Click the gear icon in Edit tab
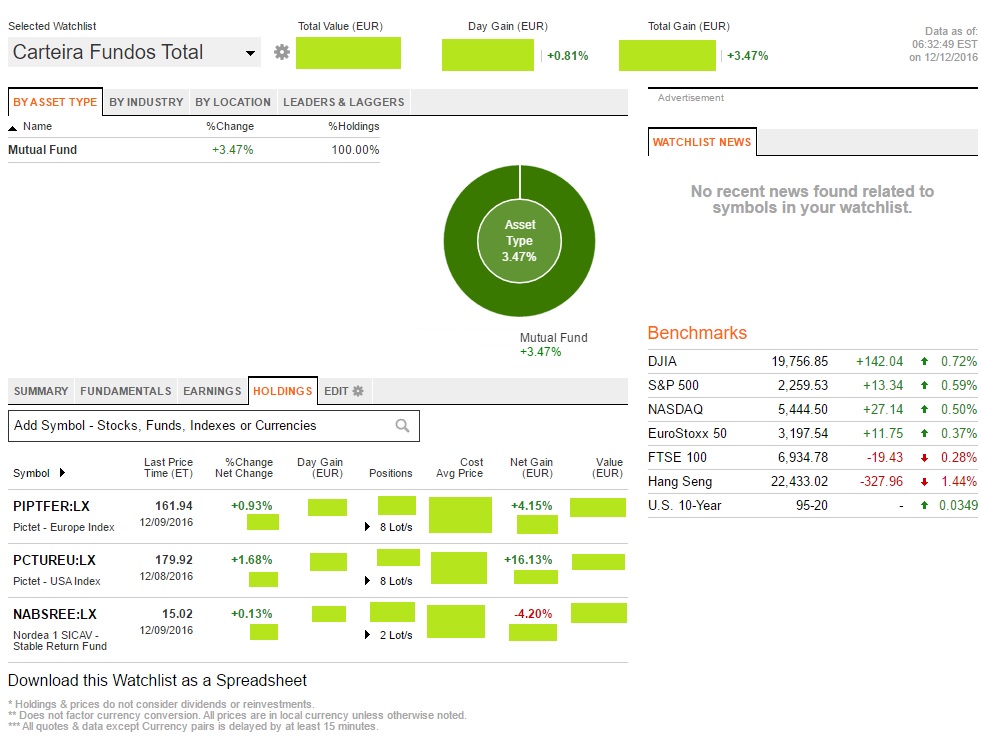Image resolution: width=981 pixels, height=747 pixels. [x=358, y=391]
